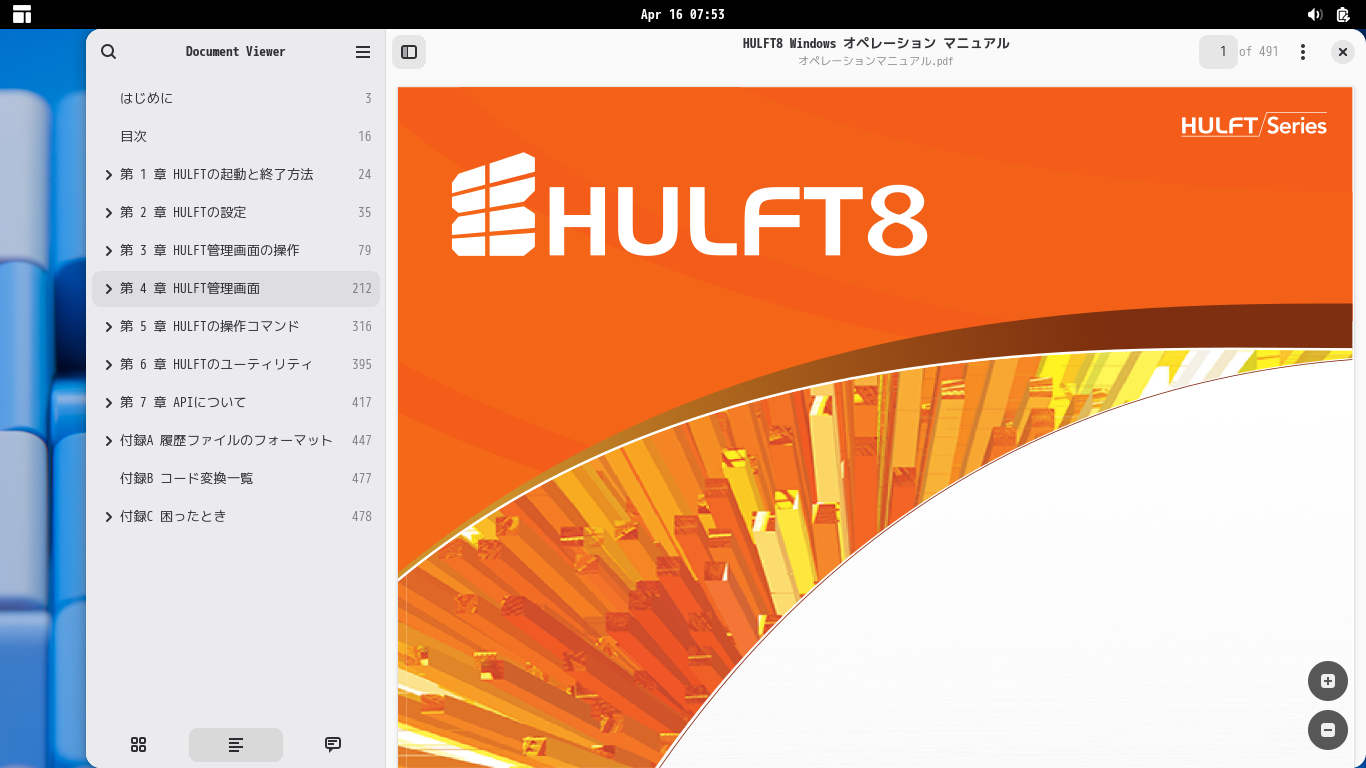Image resolution: width=1366 pixels, height=768 pixels.
Task: Click the Document Viewer sidebar title
Action: pos(236,52)
